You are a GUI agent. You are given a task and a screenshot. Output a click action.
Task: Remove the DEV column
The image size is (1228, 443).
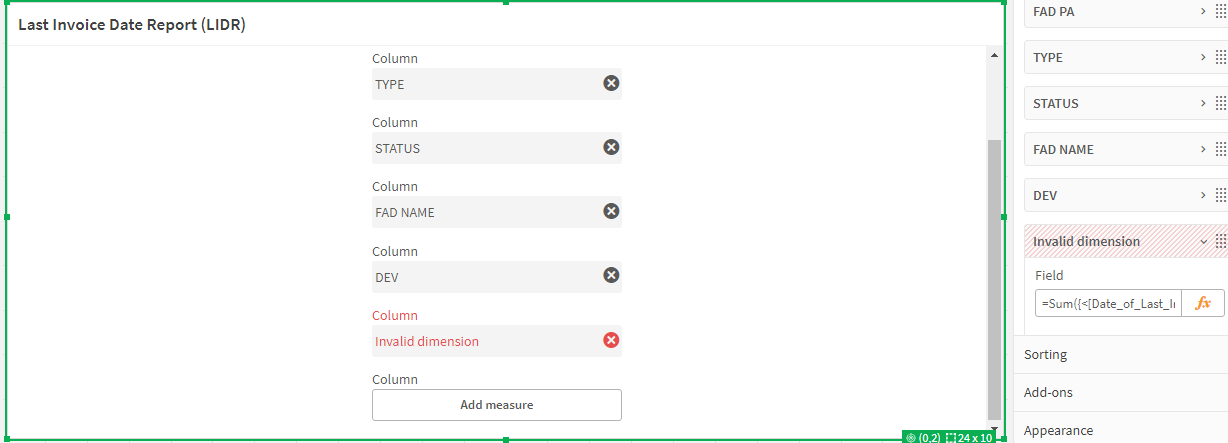coord(611,275)
